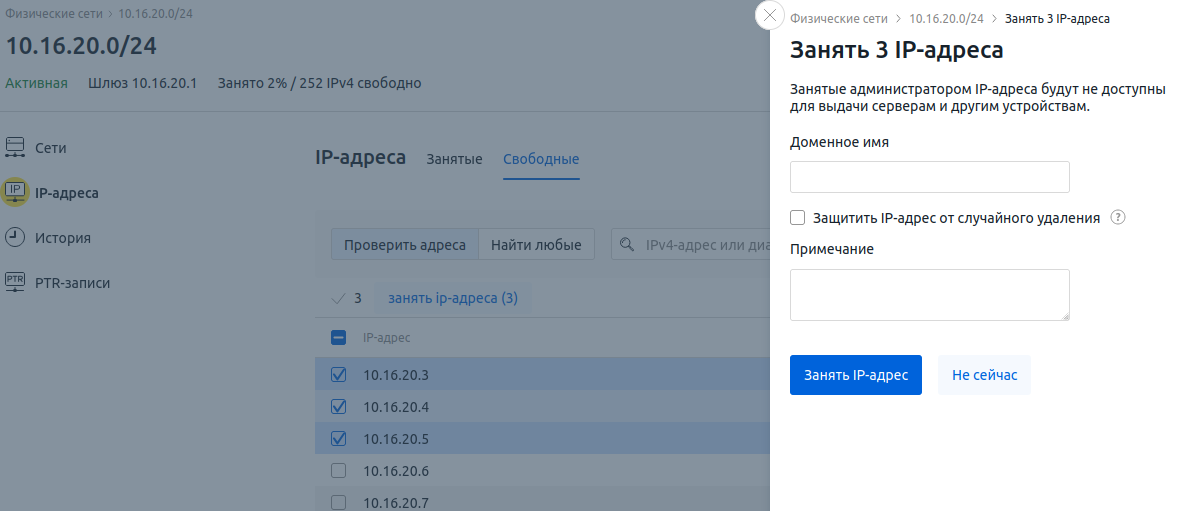Click the 10.16.20.0/24 page heading
The width and height of the screenshot is (1201, 511).
(x=81, y=46)
